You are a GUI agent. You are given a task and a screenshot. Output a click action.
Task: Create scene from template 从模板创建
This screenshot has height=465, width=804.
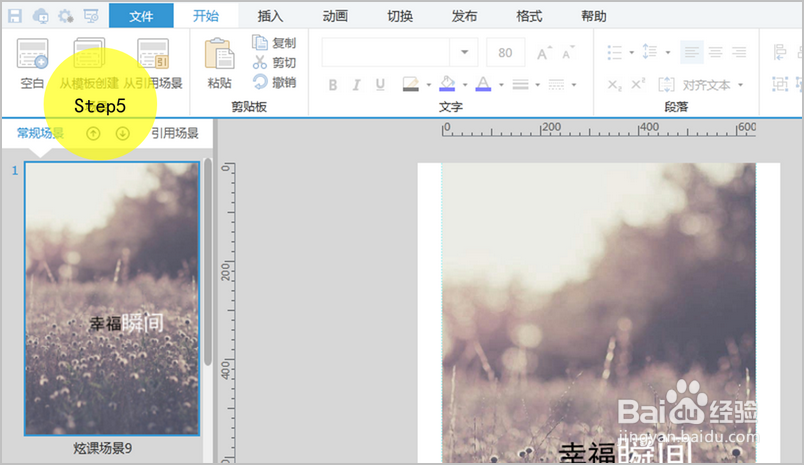(x=89, y=63)
